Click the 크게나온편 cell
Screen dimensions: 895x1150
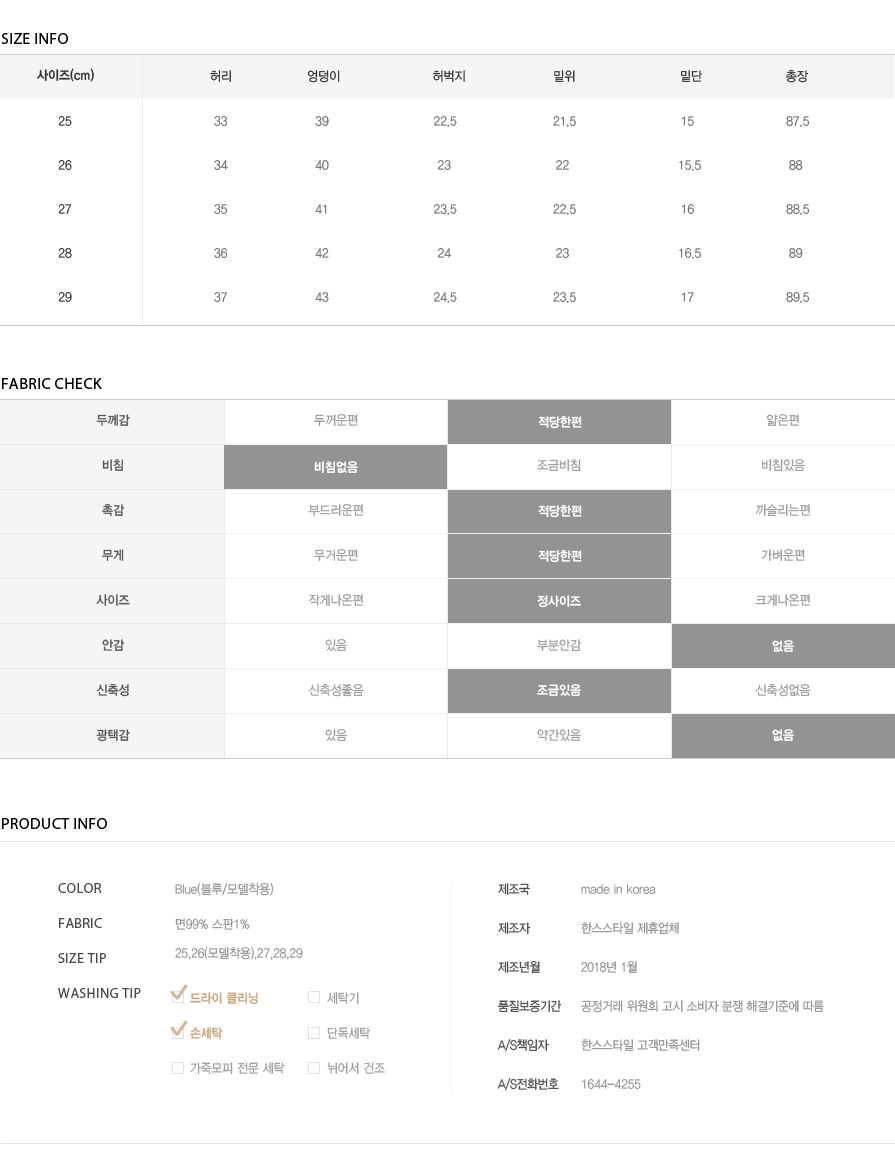click(x=783, y=600)
